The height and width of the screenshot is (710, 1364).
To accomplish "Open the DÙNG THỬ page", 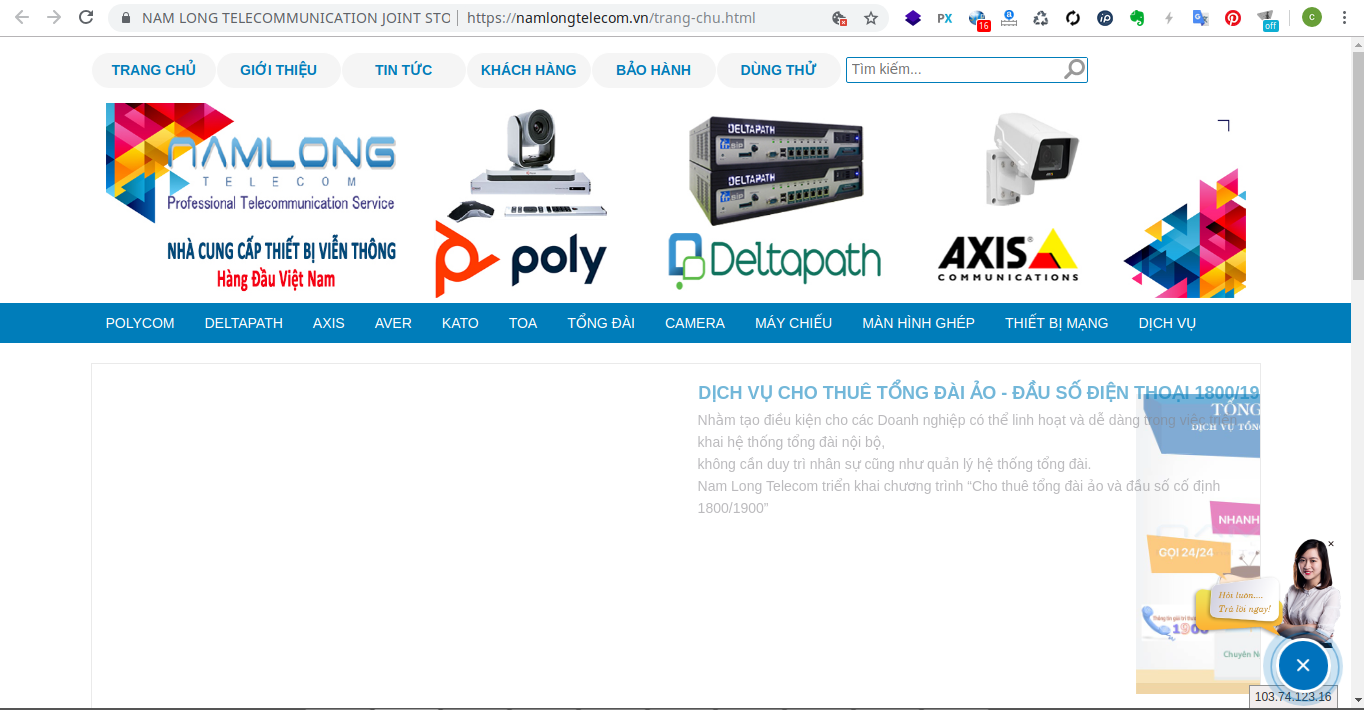I will point(778,70).
